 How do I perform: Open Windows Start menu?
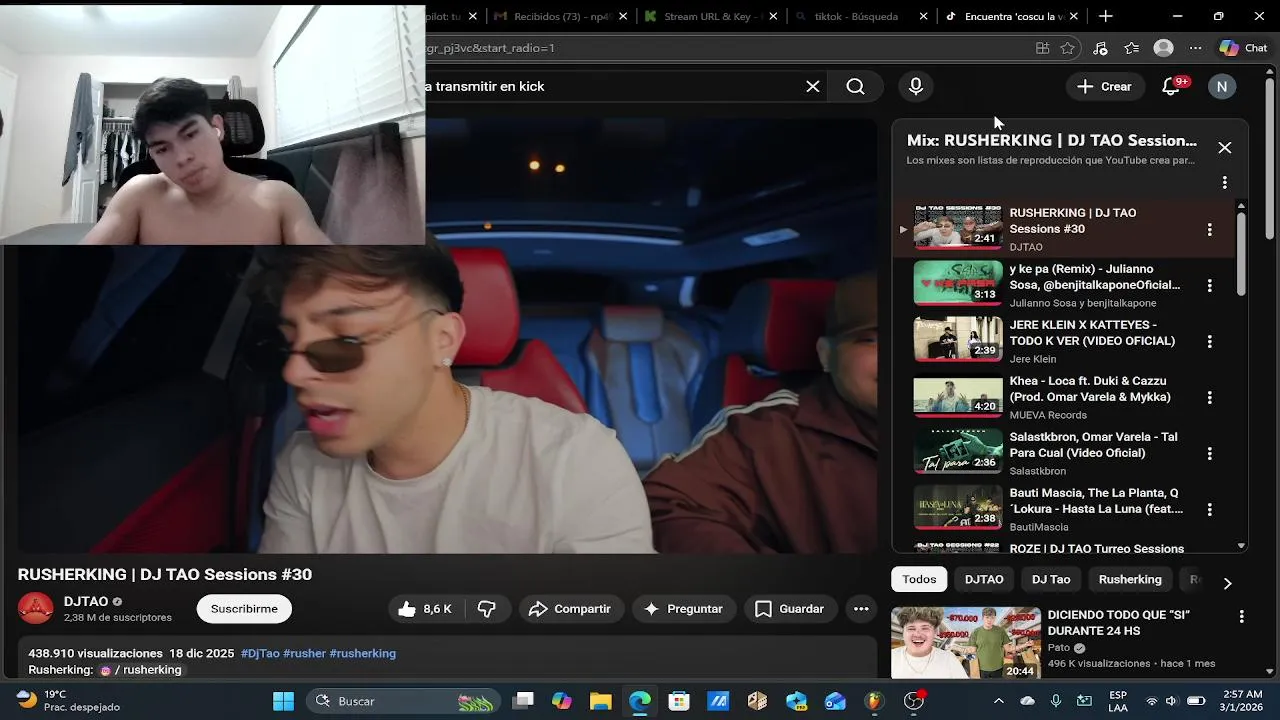click(284, 701)
